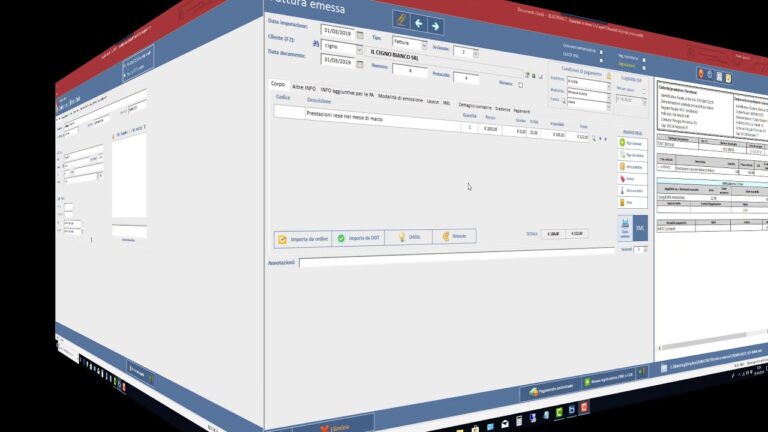This screenshot has height=432, width=768.
Task: Click the red C icon in taskbar
Action: coord(584,407)
